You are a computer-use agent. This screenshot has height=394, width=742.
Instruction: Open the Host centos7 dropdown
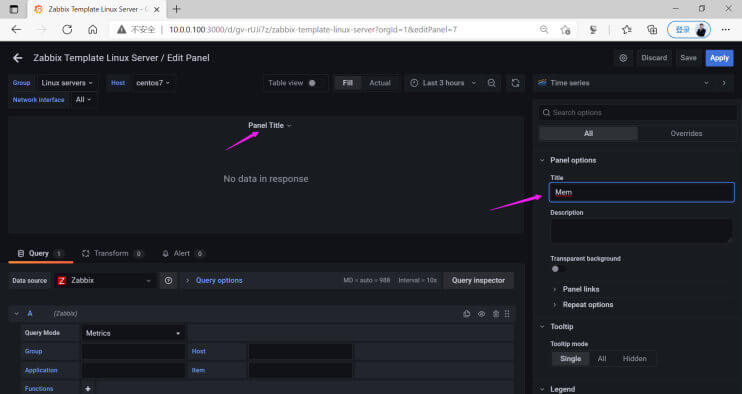coord(153,83)
